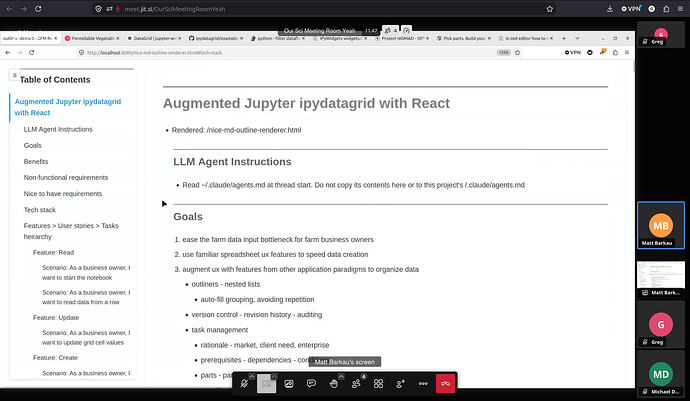Click participant count badge beside the timer

(x=390, y=30)
